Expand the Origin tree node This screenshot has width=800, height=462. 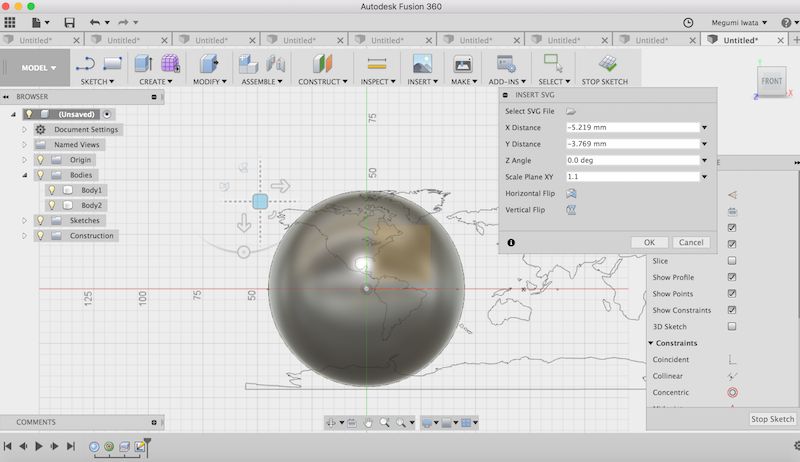[x=24, y=160]
